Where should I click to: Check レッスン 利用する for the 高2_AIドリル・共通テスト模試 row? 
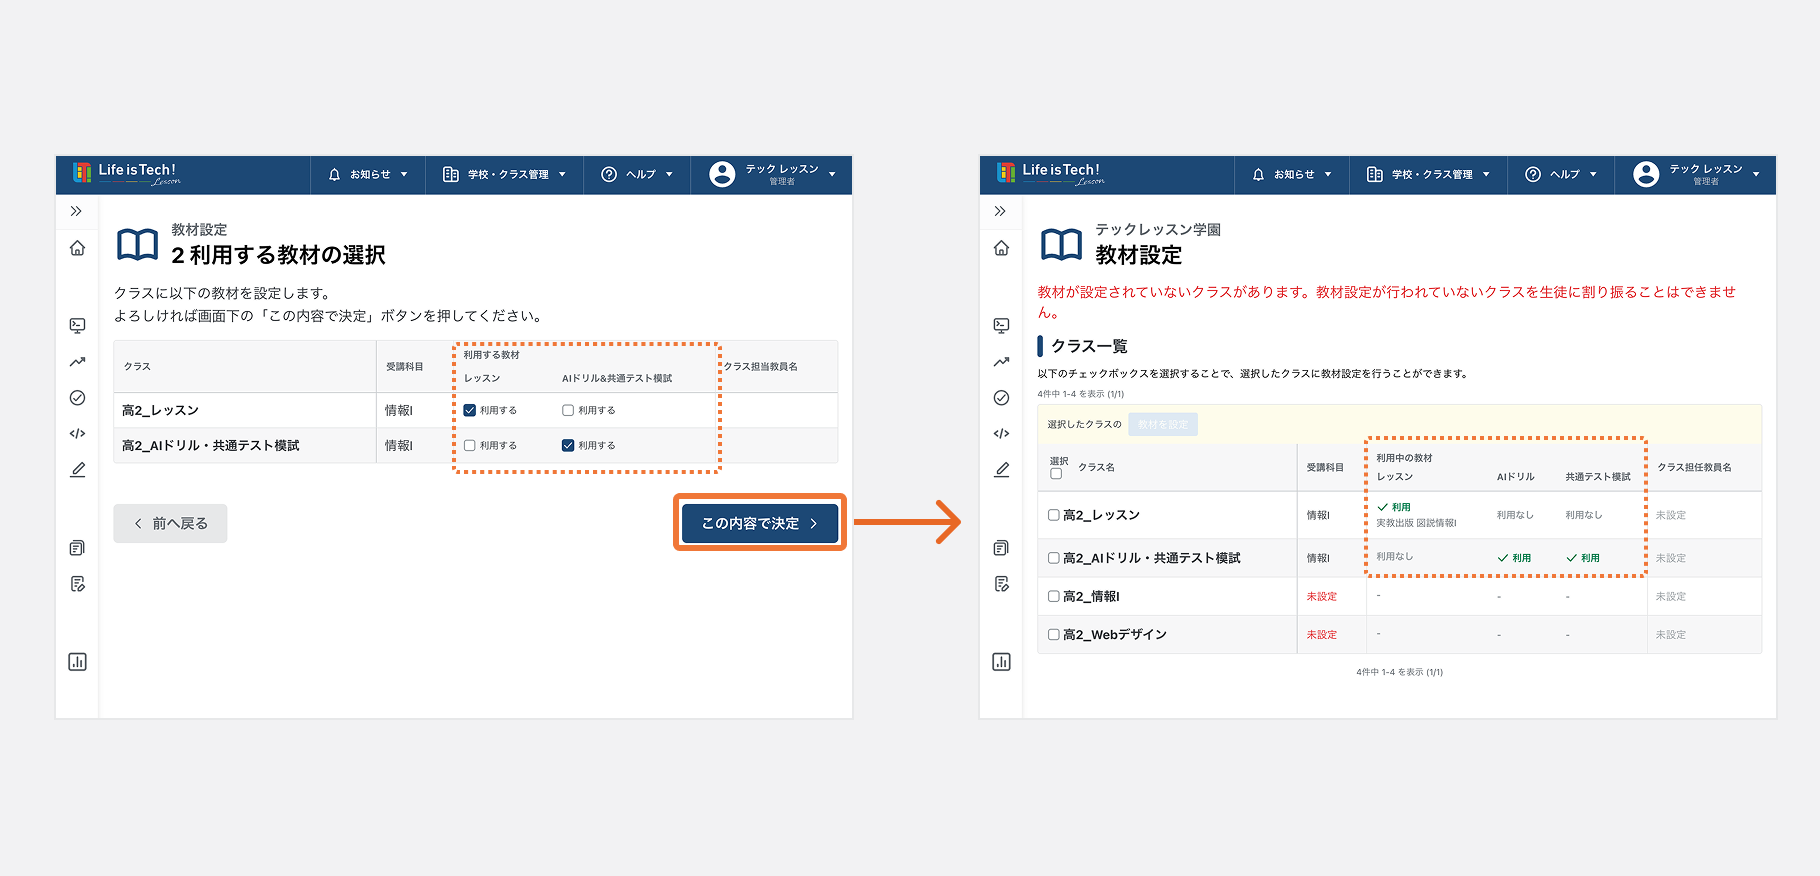pos(470,446)
